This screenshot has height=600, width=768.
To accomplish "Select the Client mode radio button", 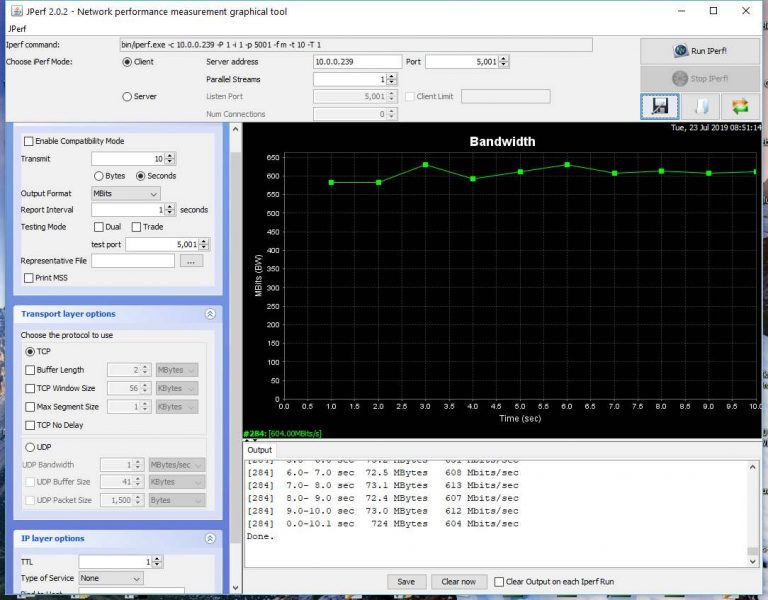I will coord(127,62).
